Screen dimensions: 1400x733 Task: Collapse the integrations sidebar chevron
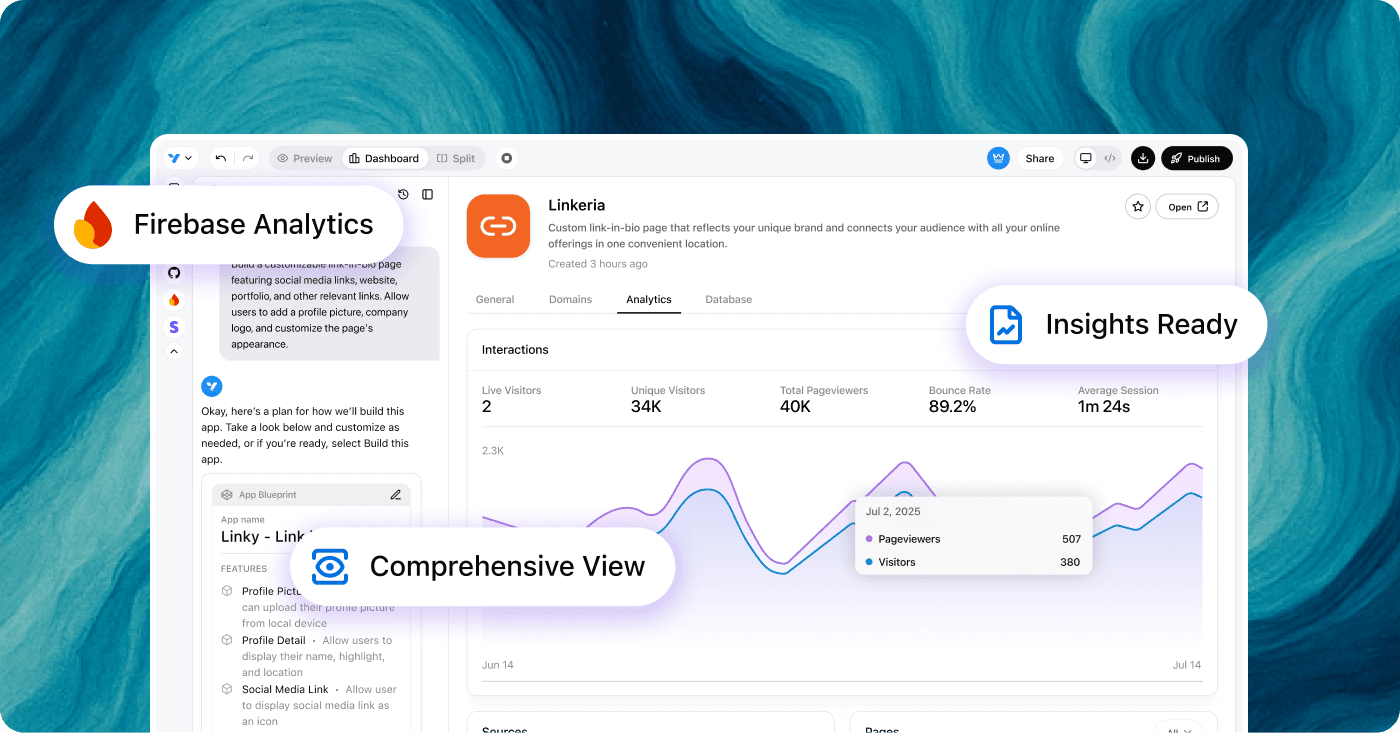(x=174, y=351)
